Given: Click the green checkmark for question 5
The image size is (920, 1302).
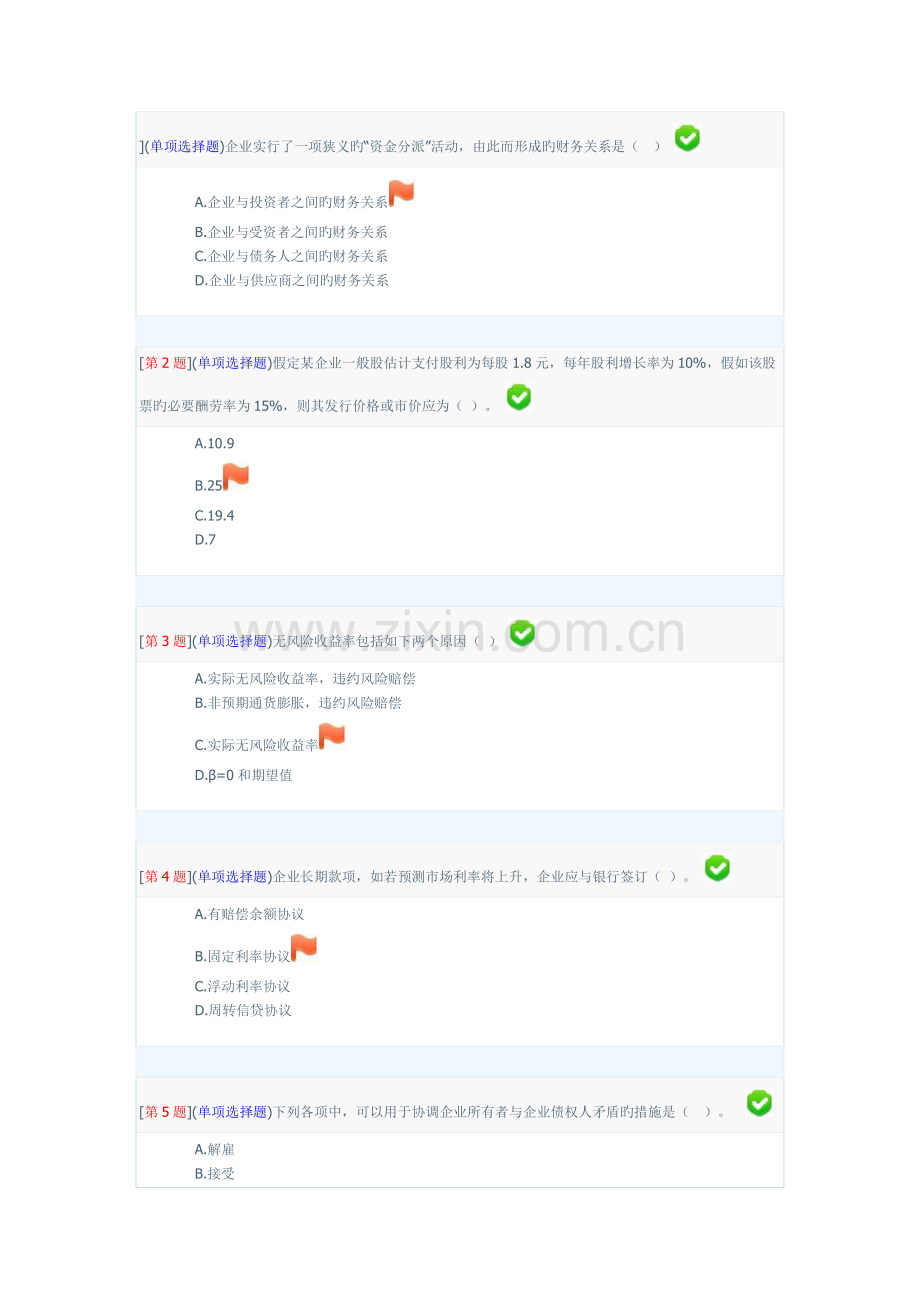Looking at the screenshot, I should pos(759,1103).
